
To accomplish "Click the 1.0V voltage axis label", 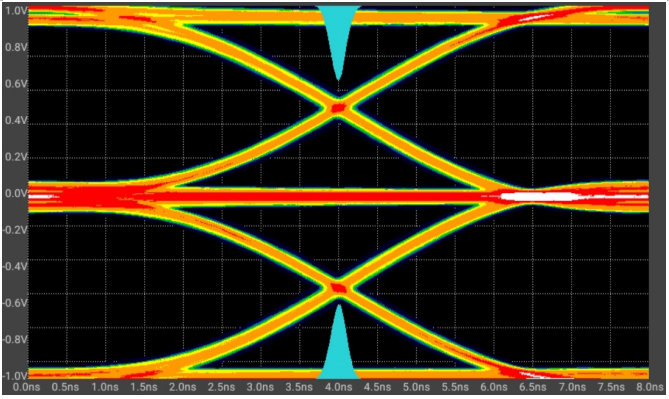I will pos(16,10).
